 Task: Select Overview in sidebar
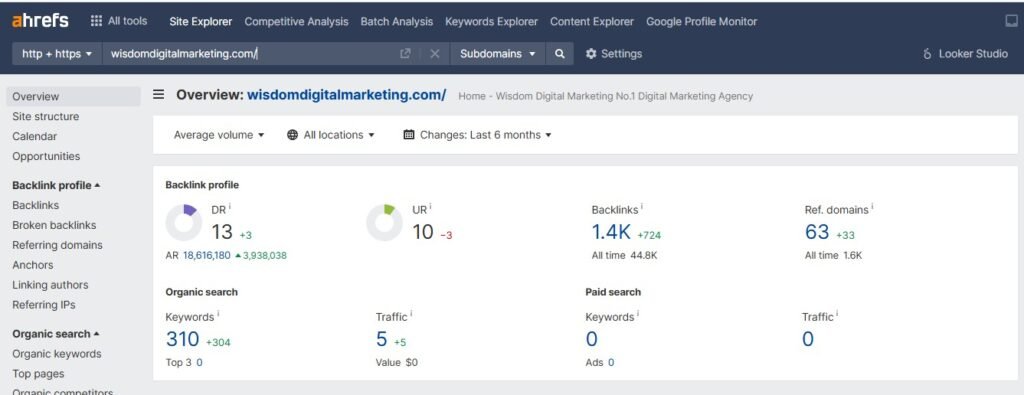[73, 97]
